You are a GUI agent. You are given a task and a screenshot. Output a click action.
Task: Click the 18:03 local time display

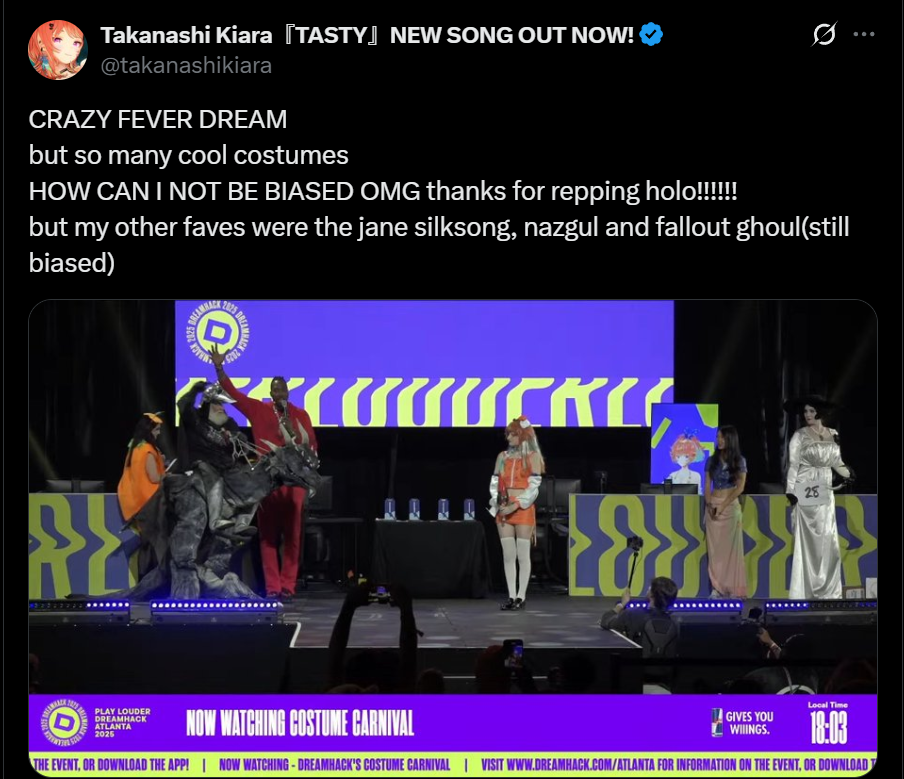[828, 728]
